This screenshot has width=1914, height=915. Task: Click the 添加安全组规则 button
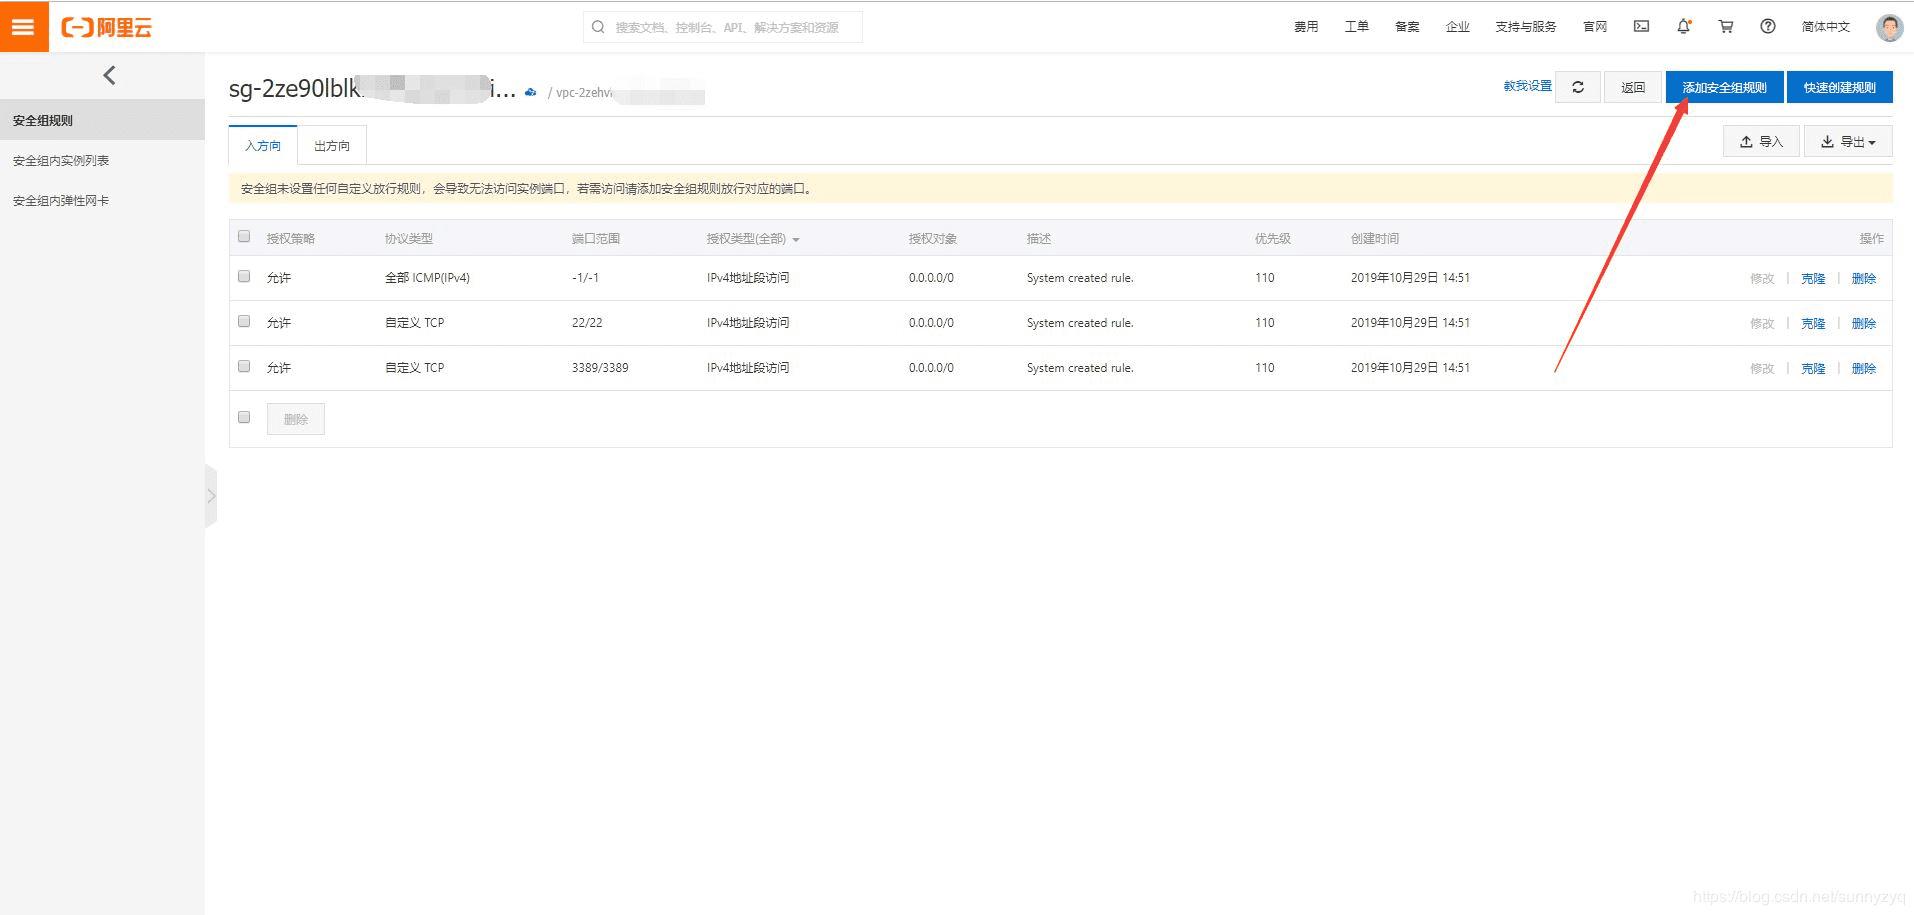(x=1724, y=87)
